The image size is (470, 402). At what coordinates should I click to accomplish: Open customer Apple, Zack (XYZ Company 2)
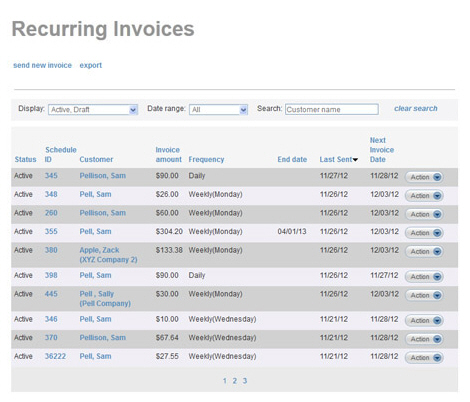pos(108,255)
